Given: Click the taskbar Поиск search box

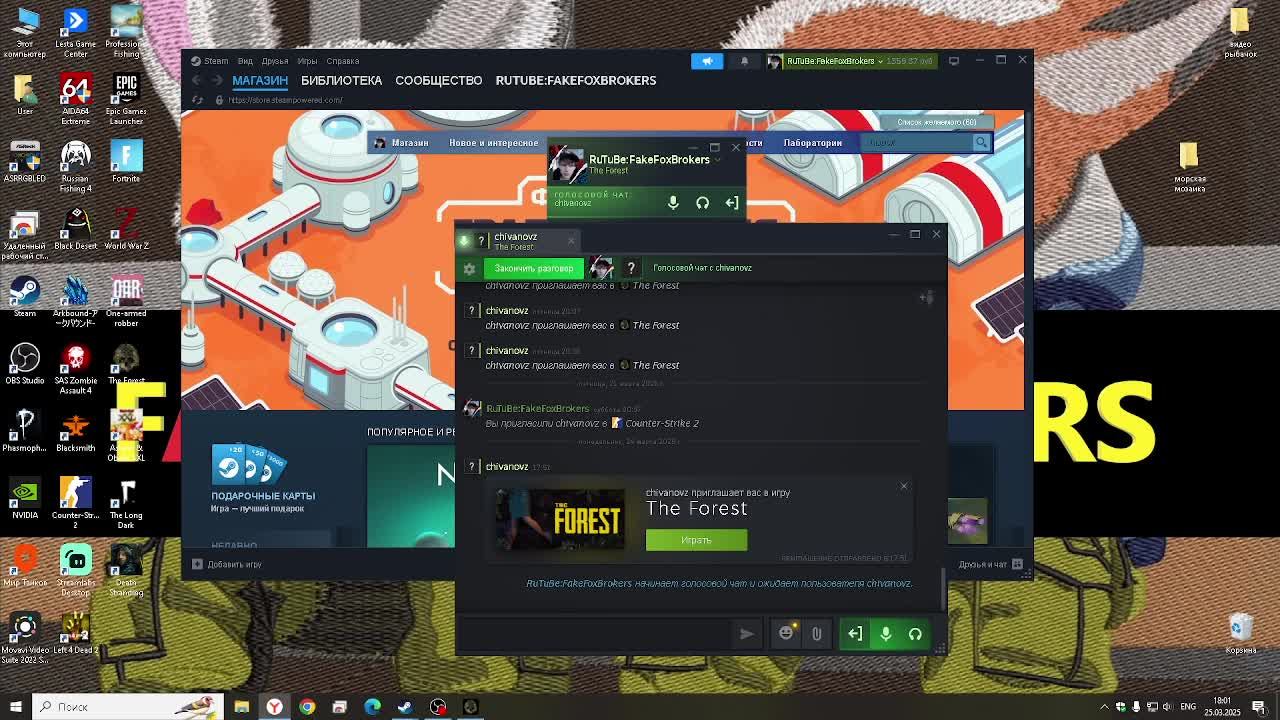Looking at the screenshot, I should tap(127, 706).
